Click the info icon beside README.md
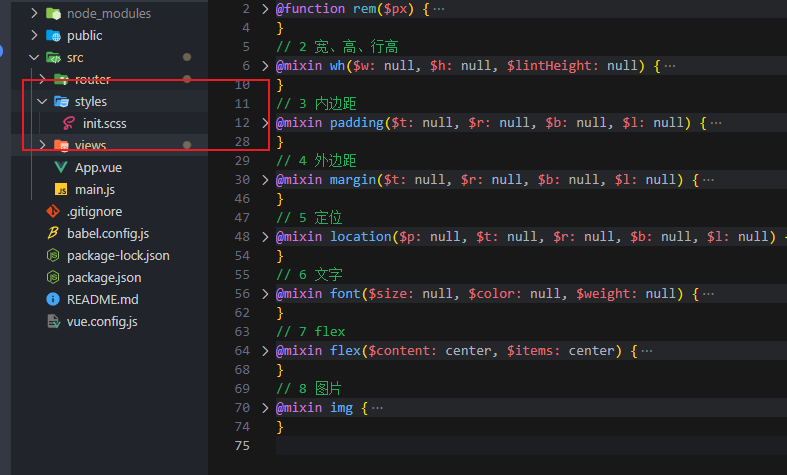This screenshot has width=787, height=475. [x=53, y=299]
